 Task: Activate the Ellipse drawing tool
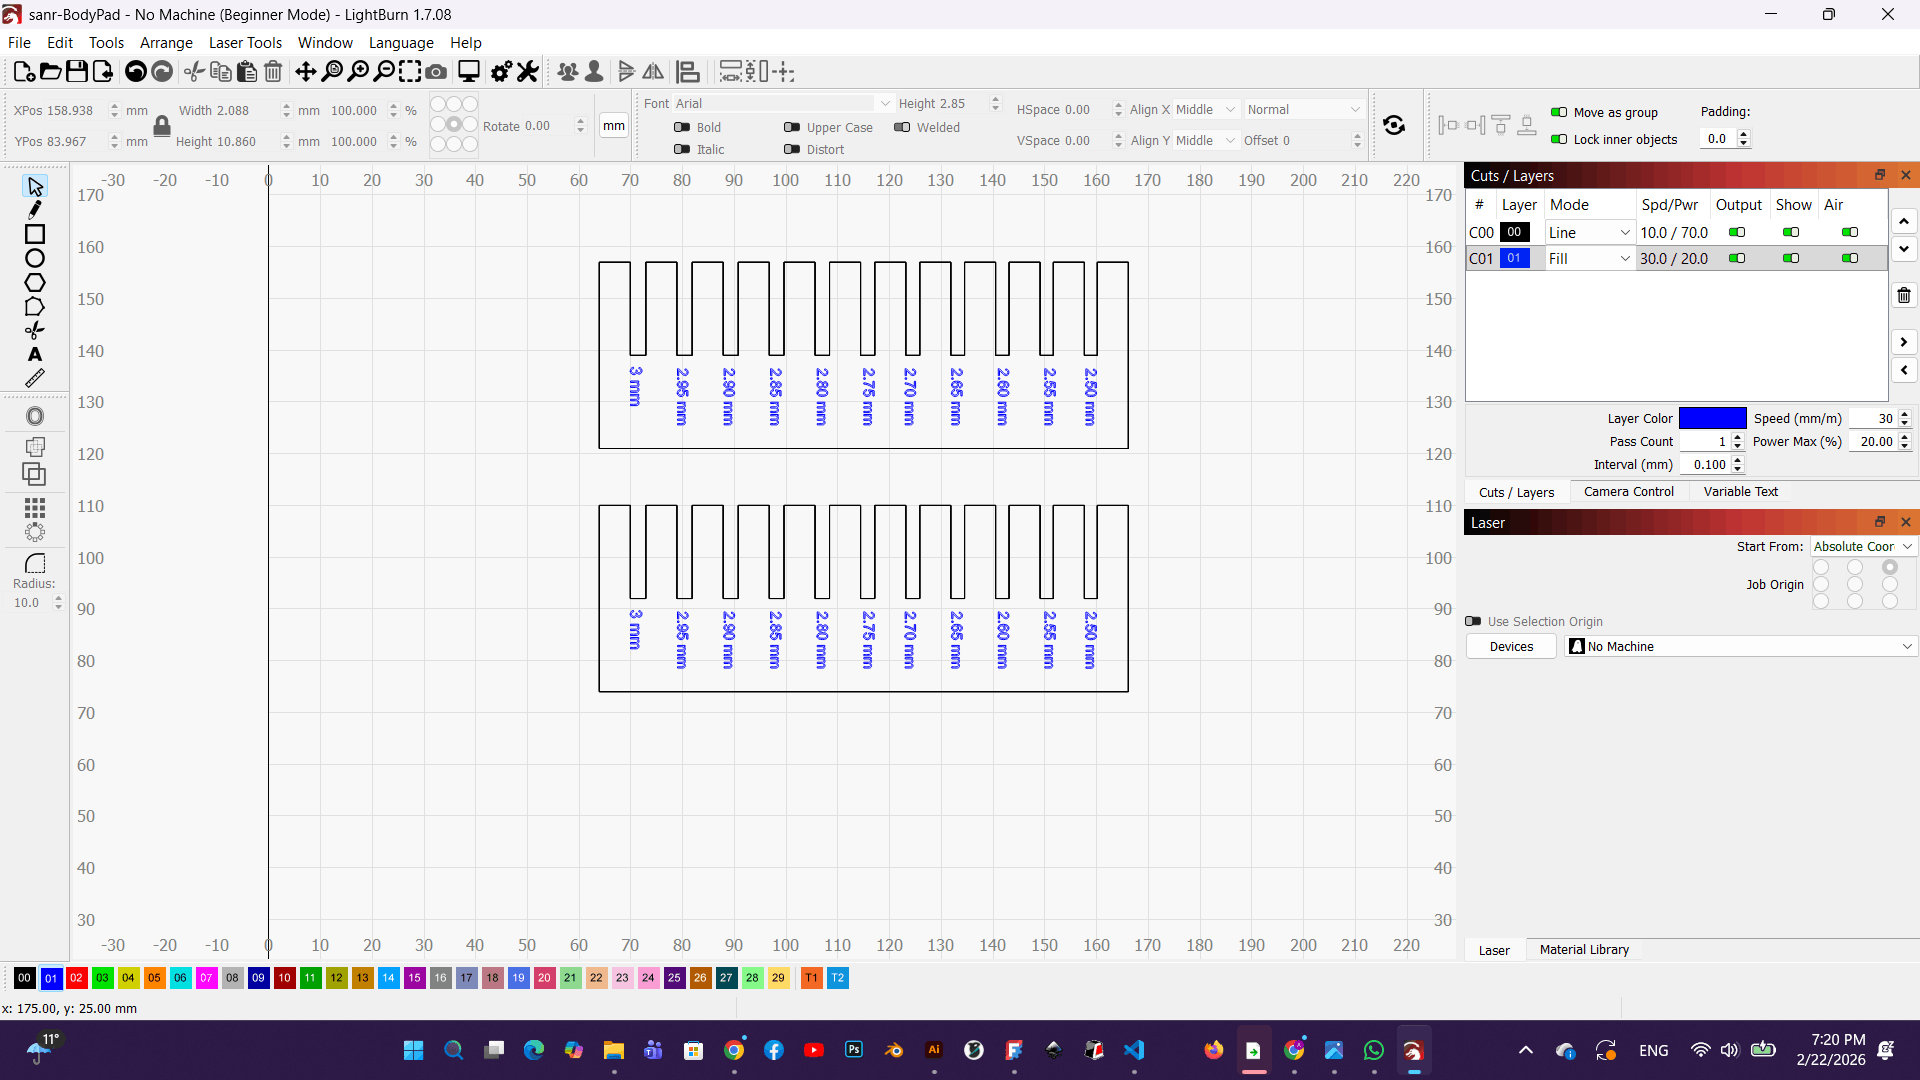point(34,258)
